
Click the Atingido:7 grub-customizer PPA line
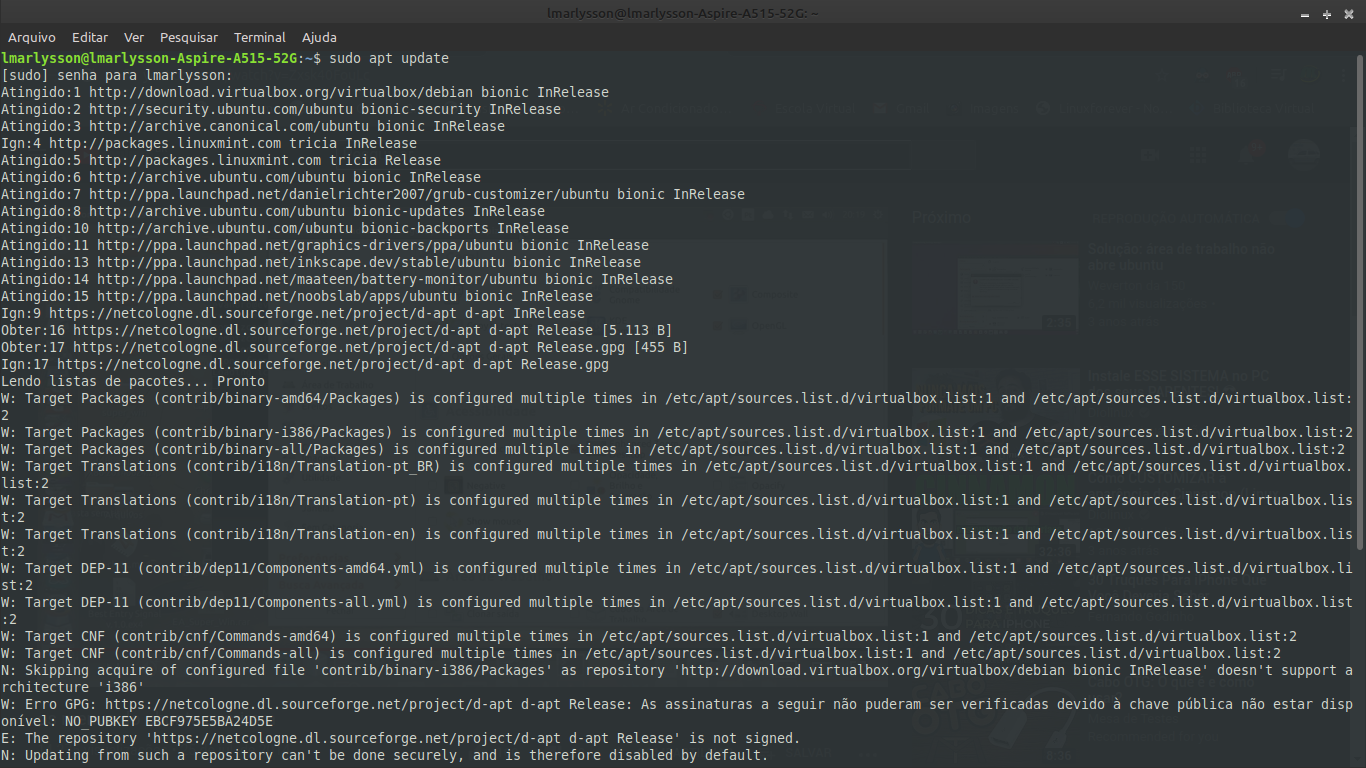[x=373, y=194]
